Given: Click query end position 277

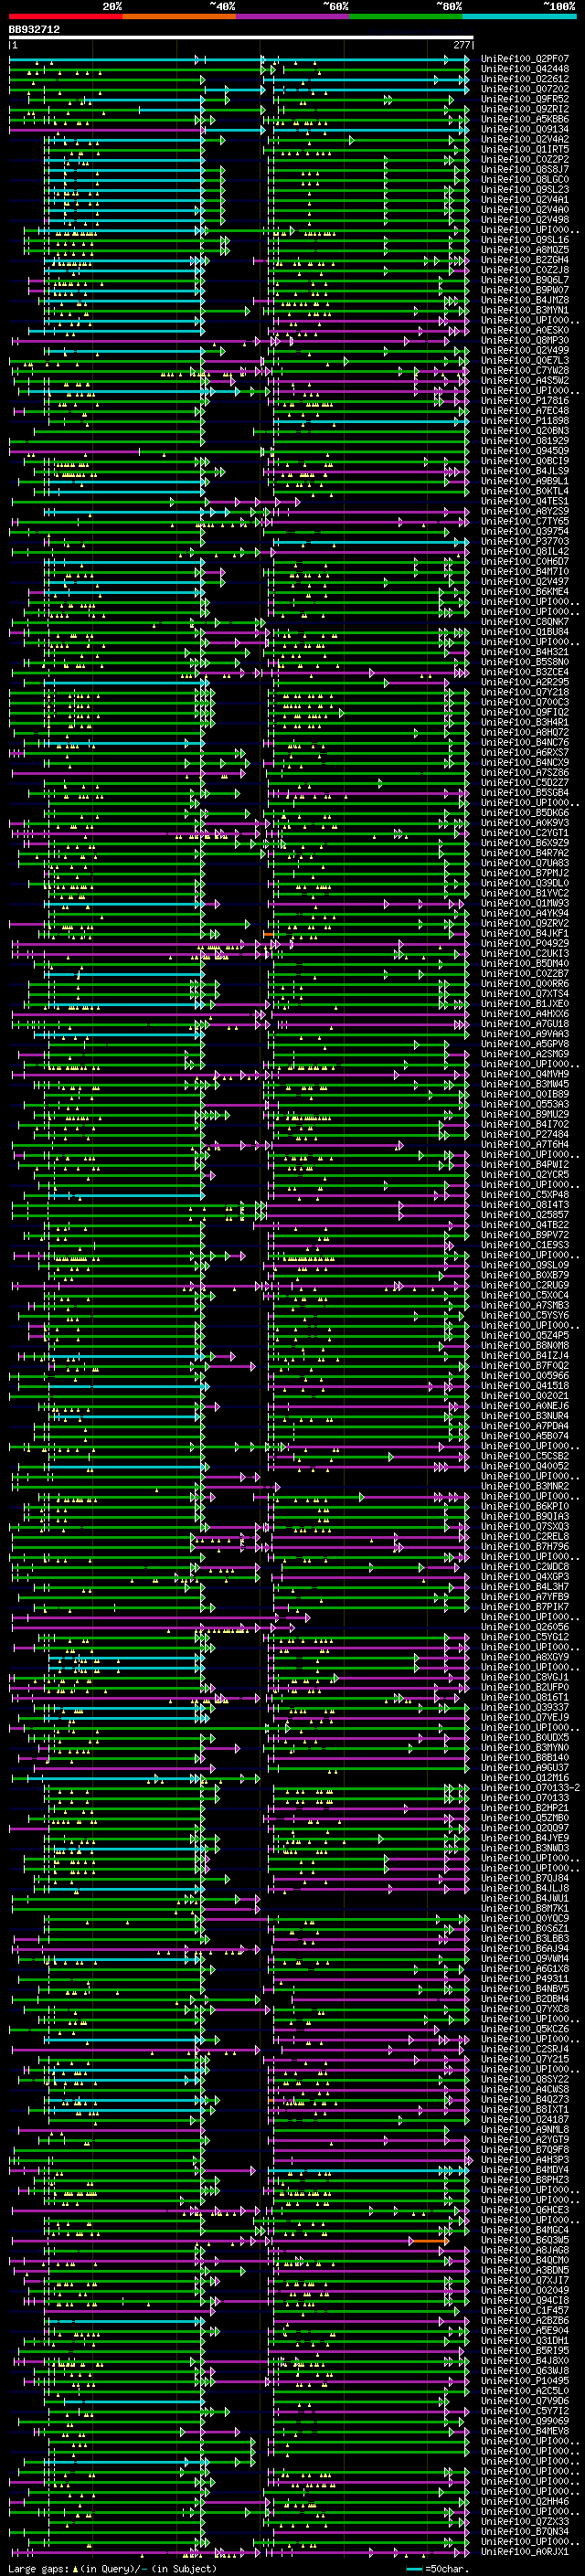Looking at the screenshot, I should click(x=461, y=45).
